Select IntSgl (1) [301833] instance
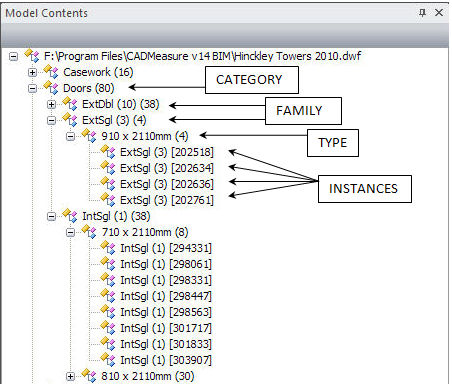The image size is (452, 384). 166,344
